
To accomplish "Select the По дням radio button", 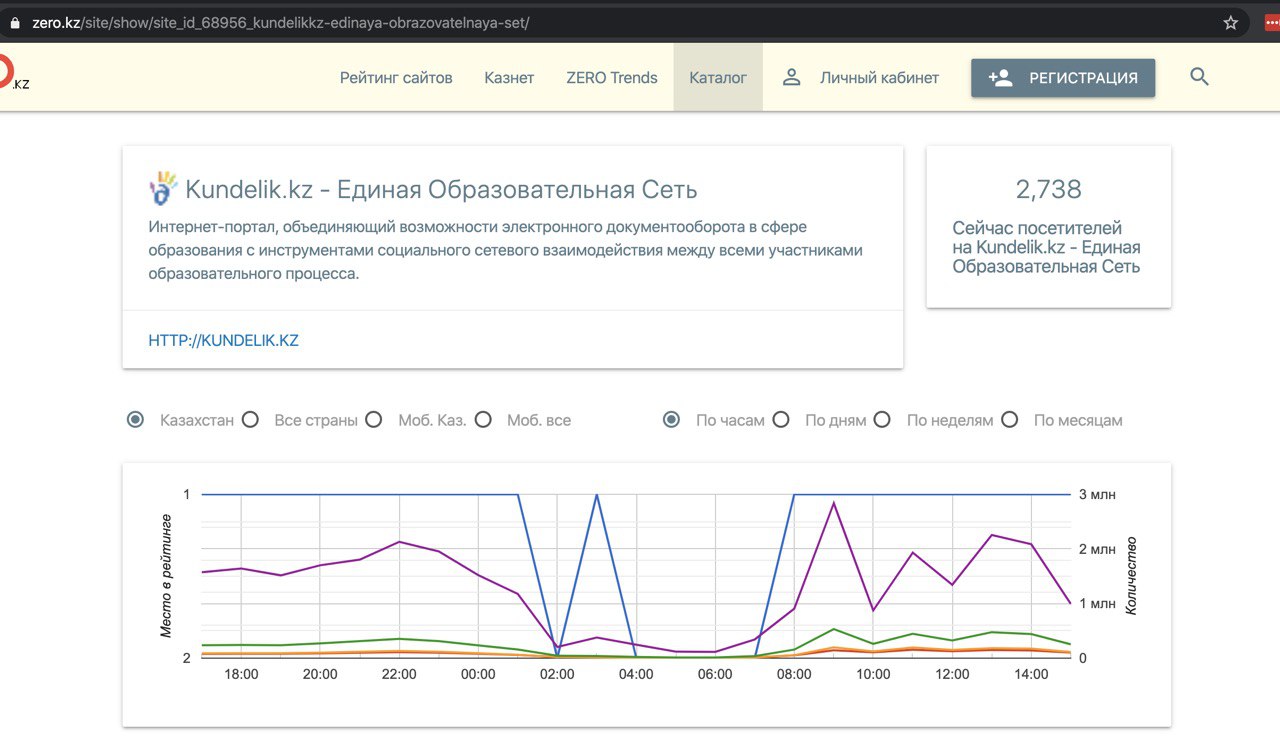I will click(x=781, y=420).
